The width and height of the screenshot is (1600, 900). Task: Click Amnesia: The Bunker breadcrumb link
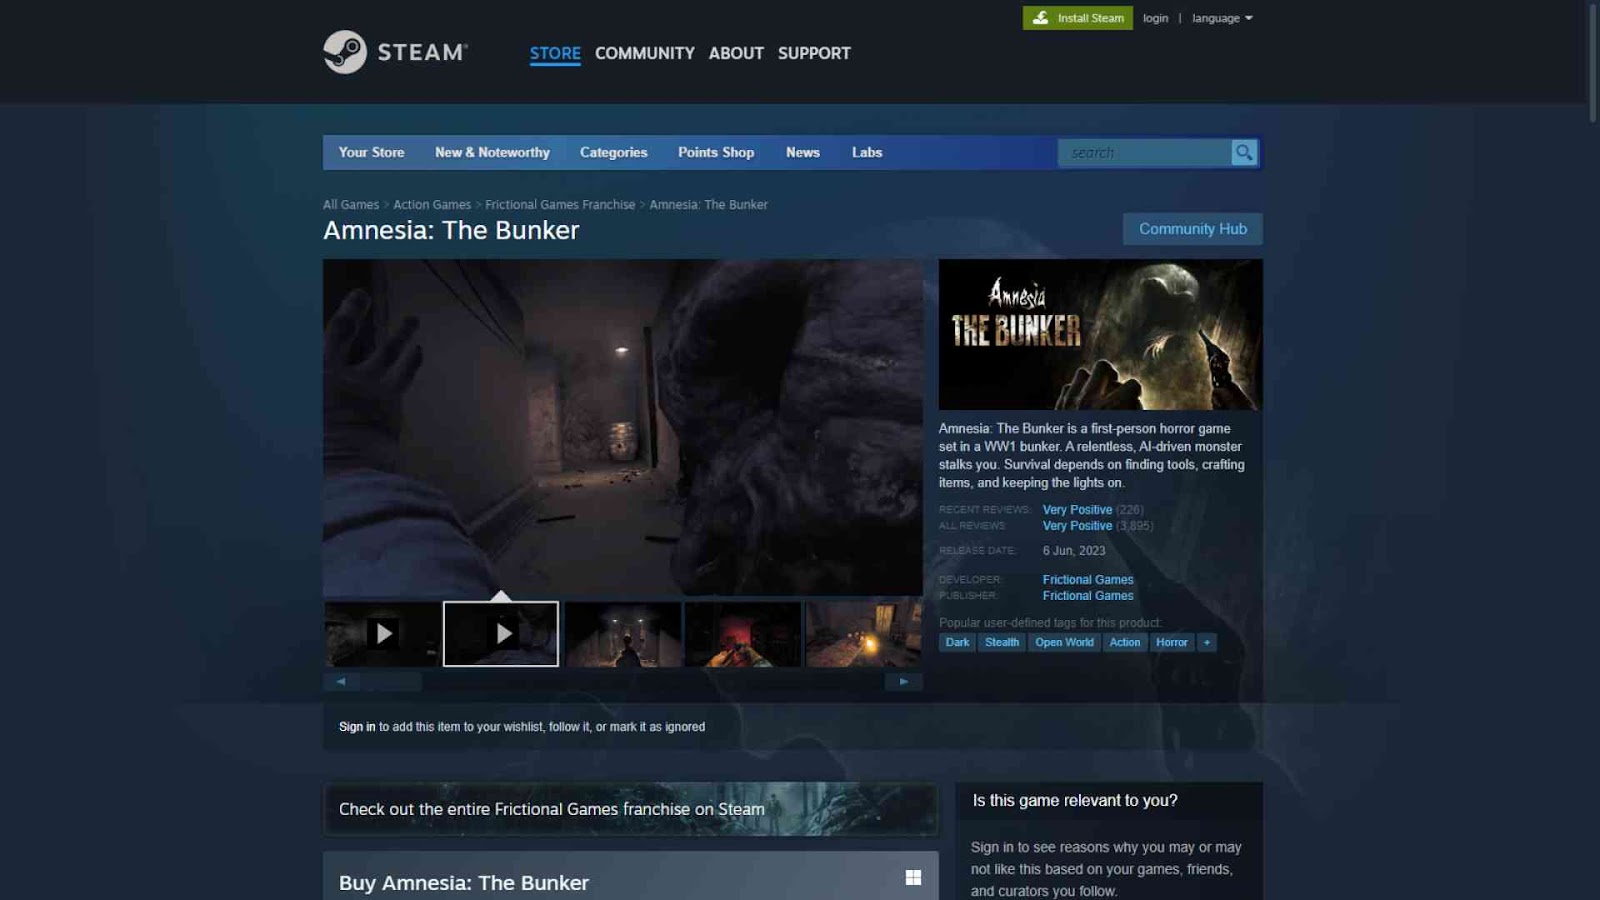click(709, 205)
